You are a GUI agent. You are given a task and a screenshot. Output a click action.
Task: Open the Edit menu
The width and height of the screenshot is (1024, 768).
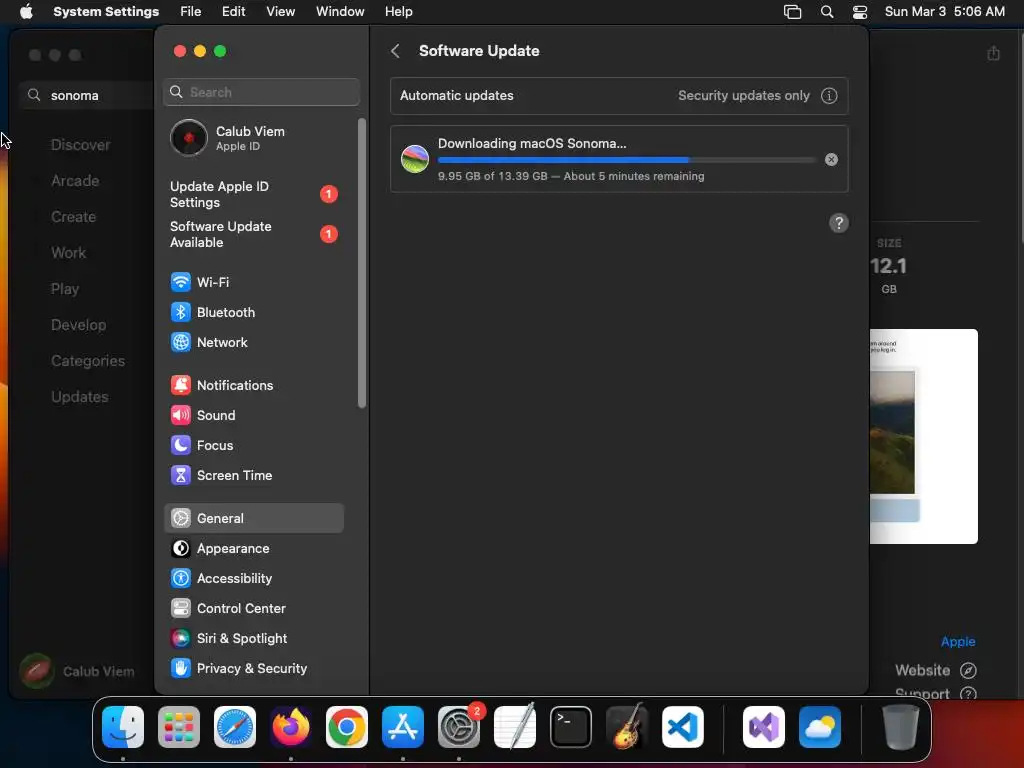click(233, 12)
